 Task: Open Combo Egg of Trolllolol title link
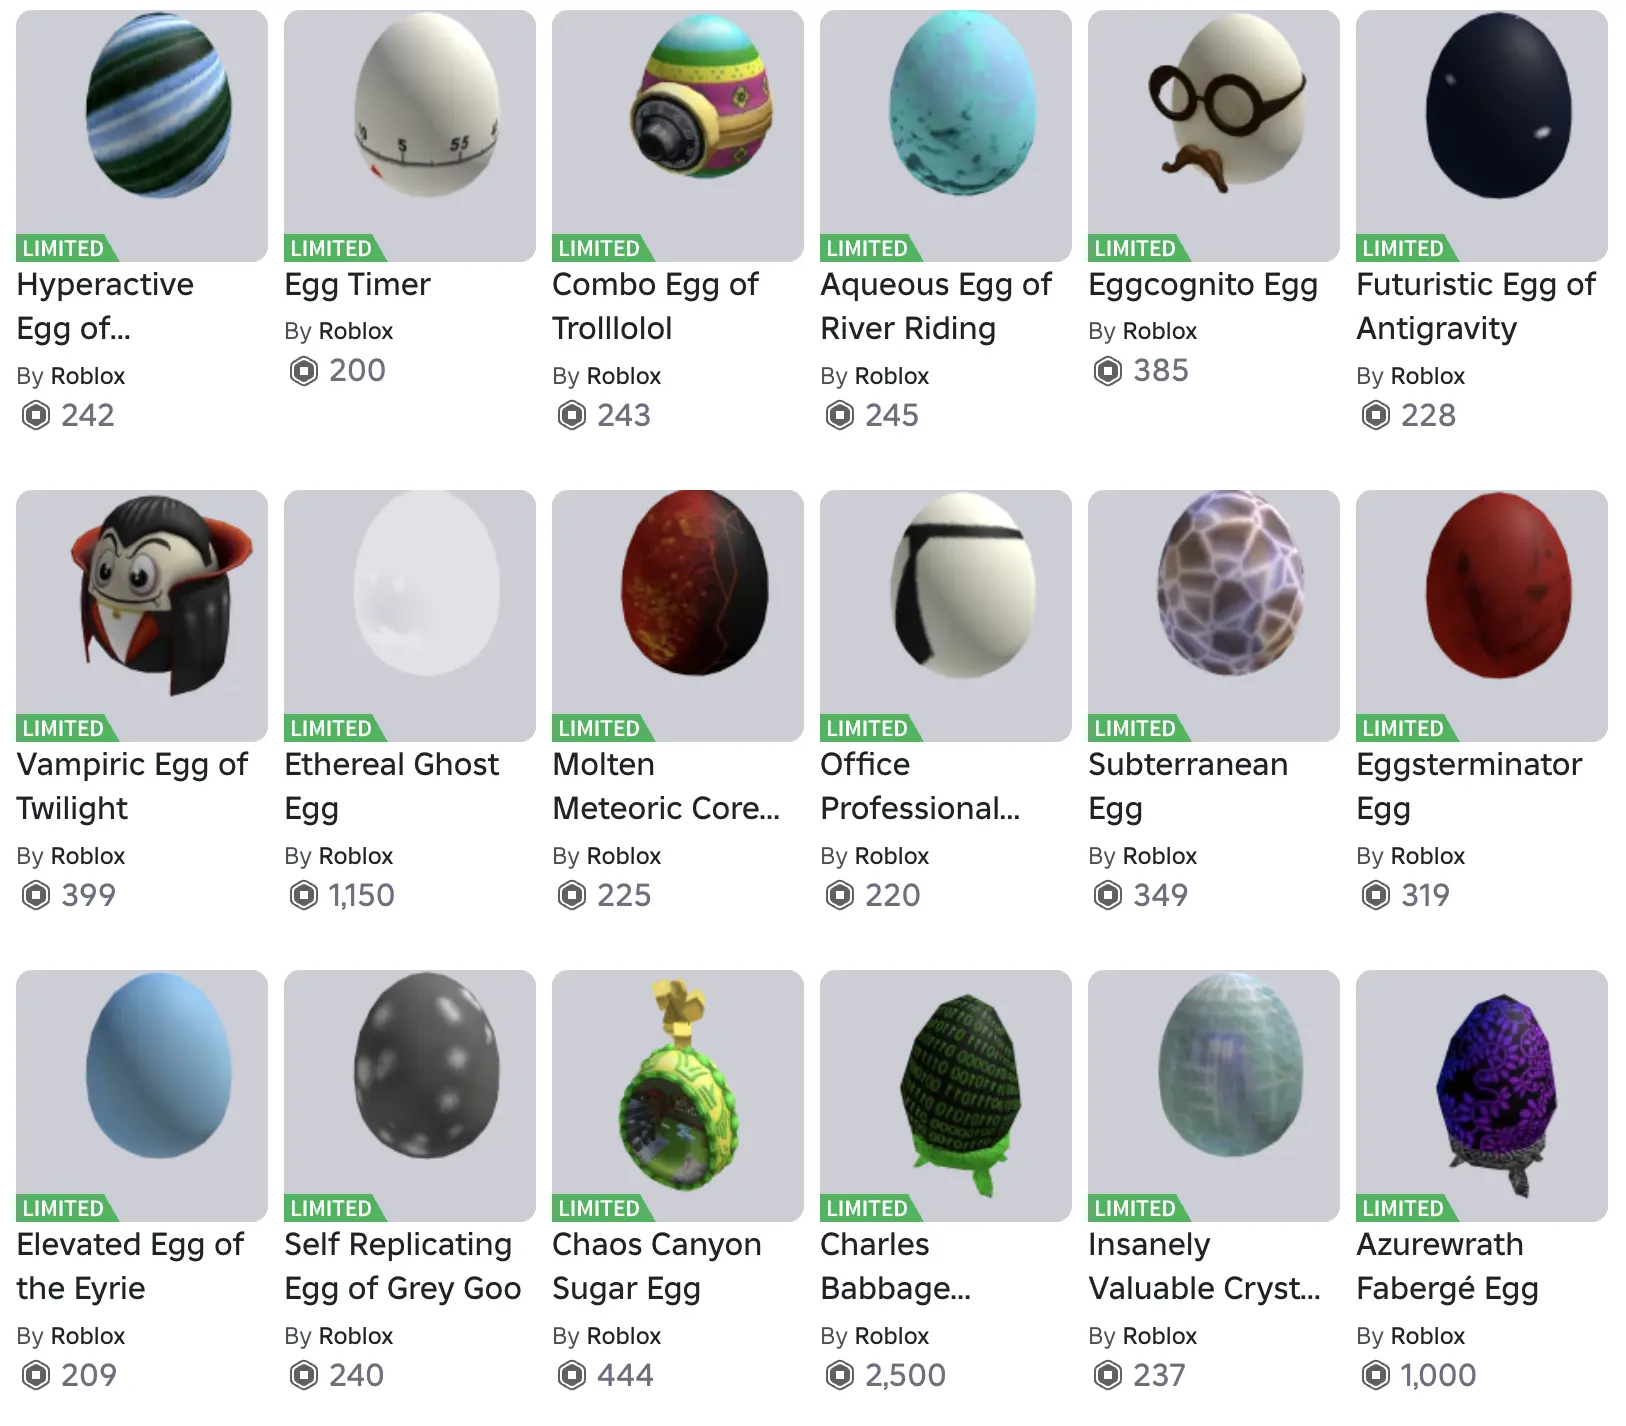click(656, 306)
